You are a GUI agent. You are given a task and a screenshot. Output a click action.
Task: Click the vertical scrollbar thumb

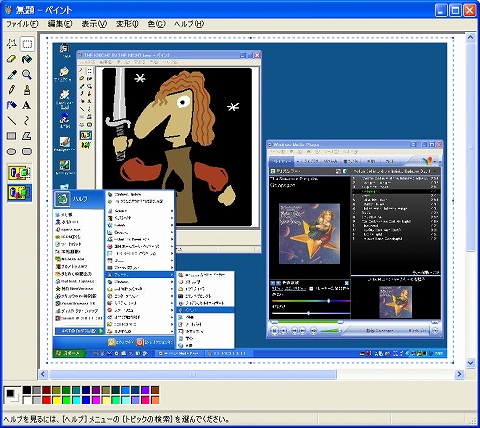pos(470,147)
